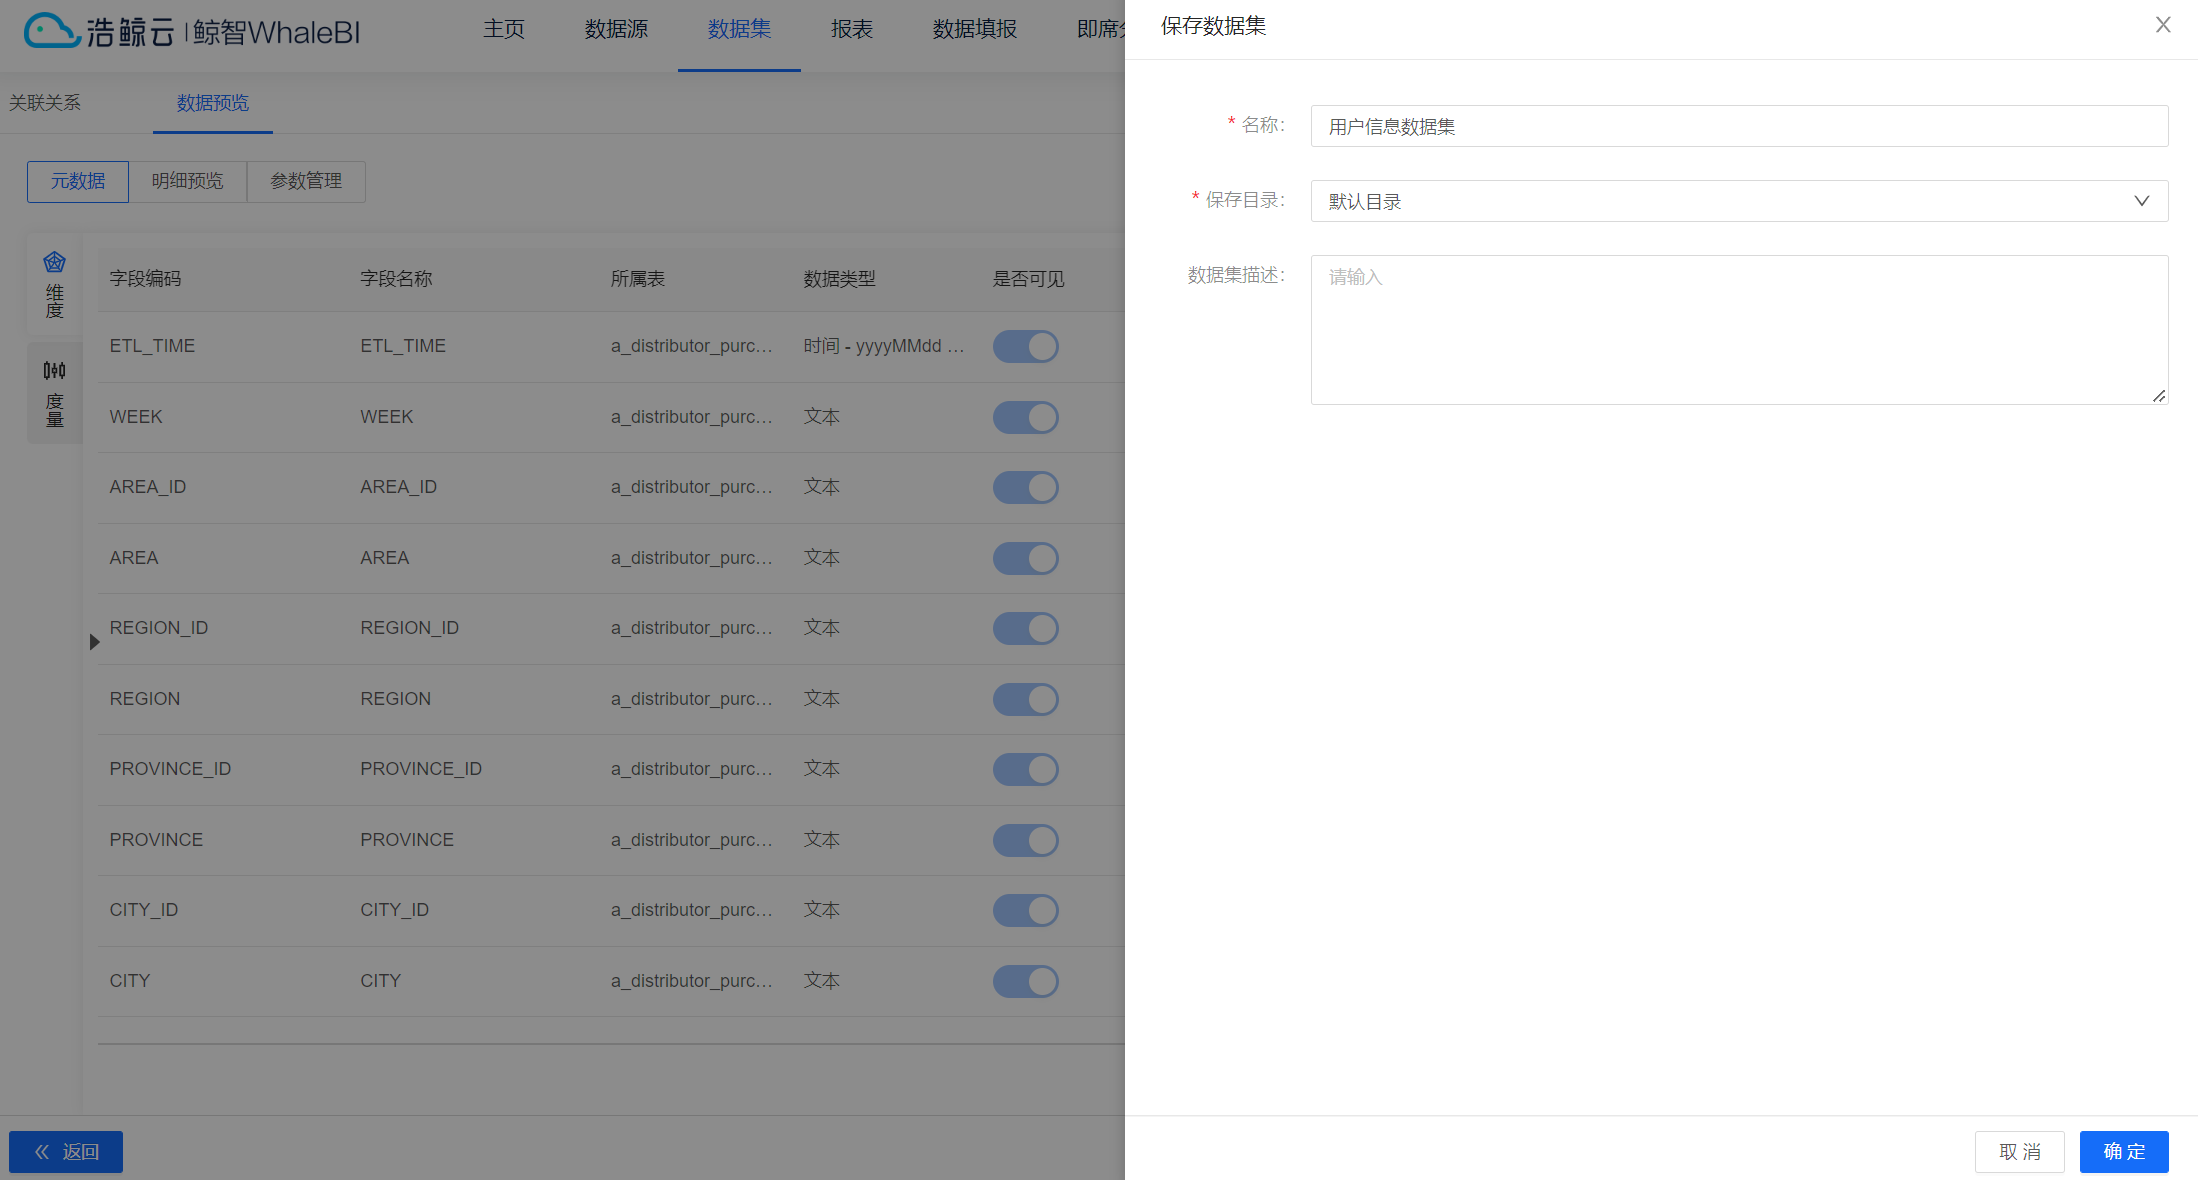This screenshot has height=1180, width=2198.
Task: Go to 主页 in top navigation
Action: (504, 29)
